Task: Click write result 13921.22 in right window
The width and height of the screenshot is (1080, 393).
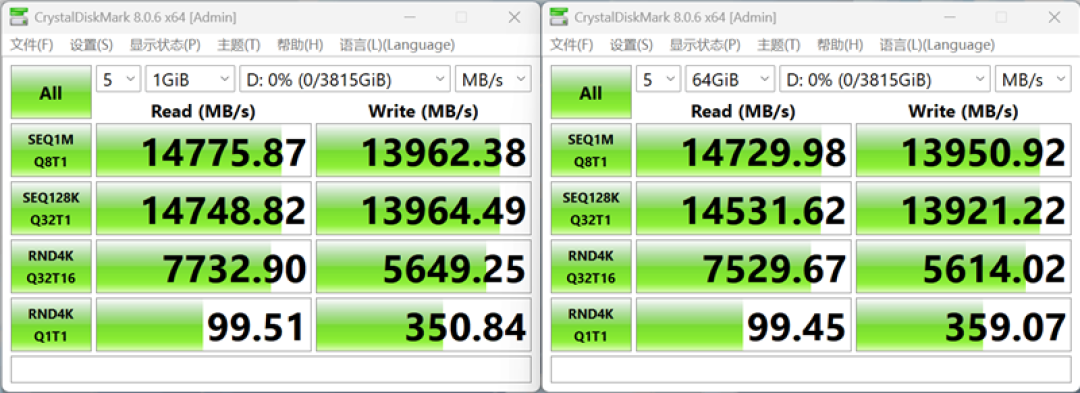Action: 964,208
